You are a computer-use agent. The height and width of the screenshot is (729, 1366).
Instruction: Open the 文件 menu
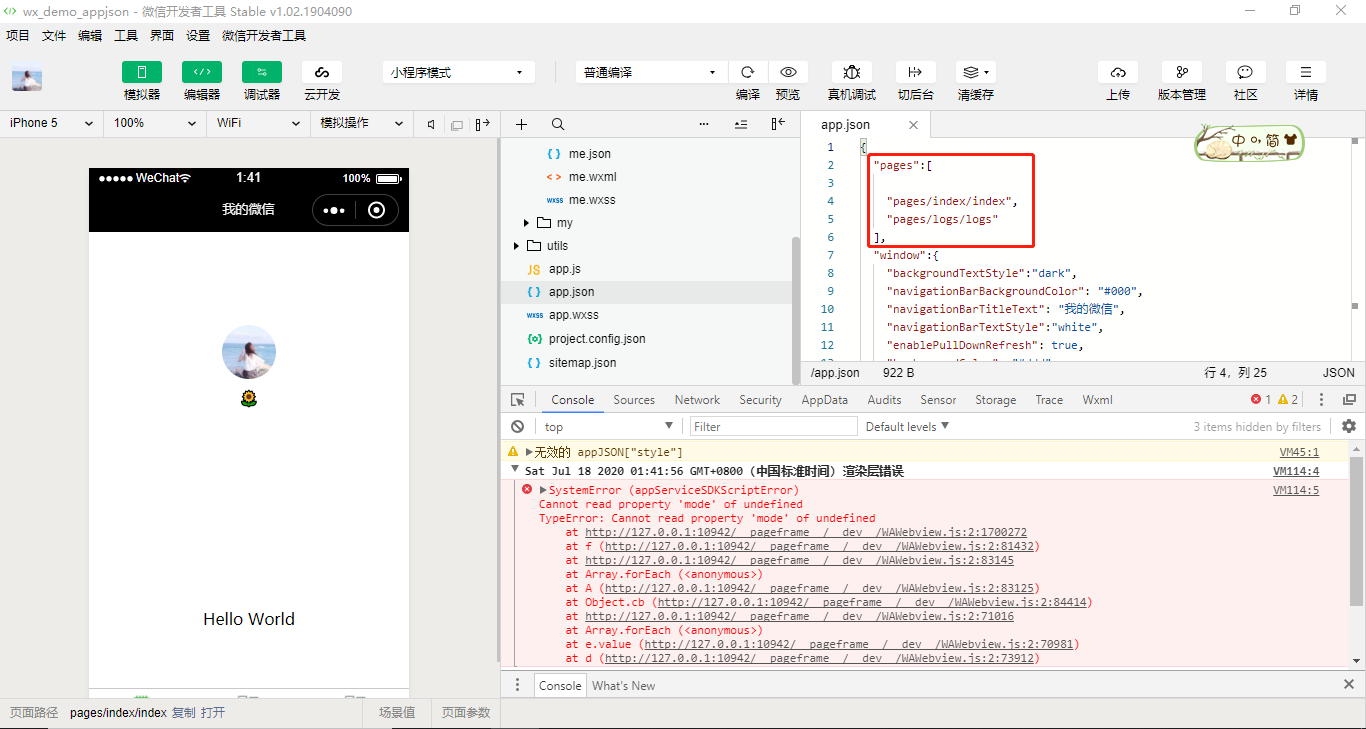tap(54, 36)
